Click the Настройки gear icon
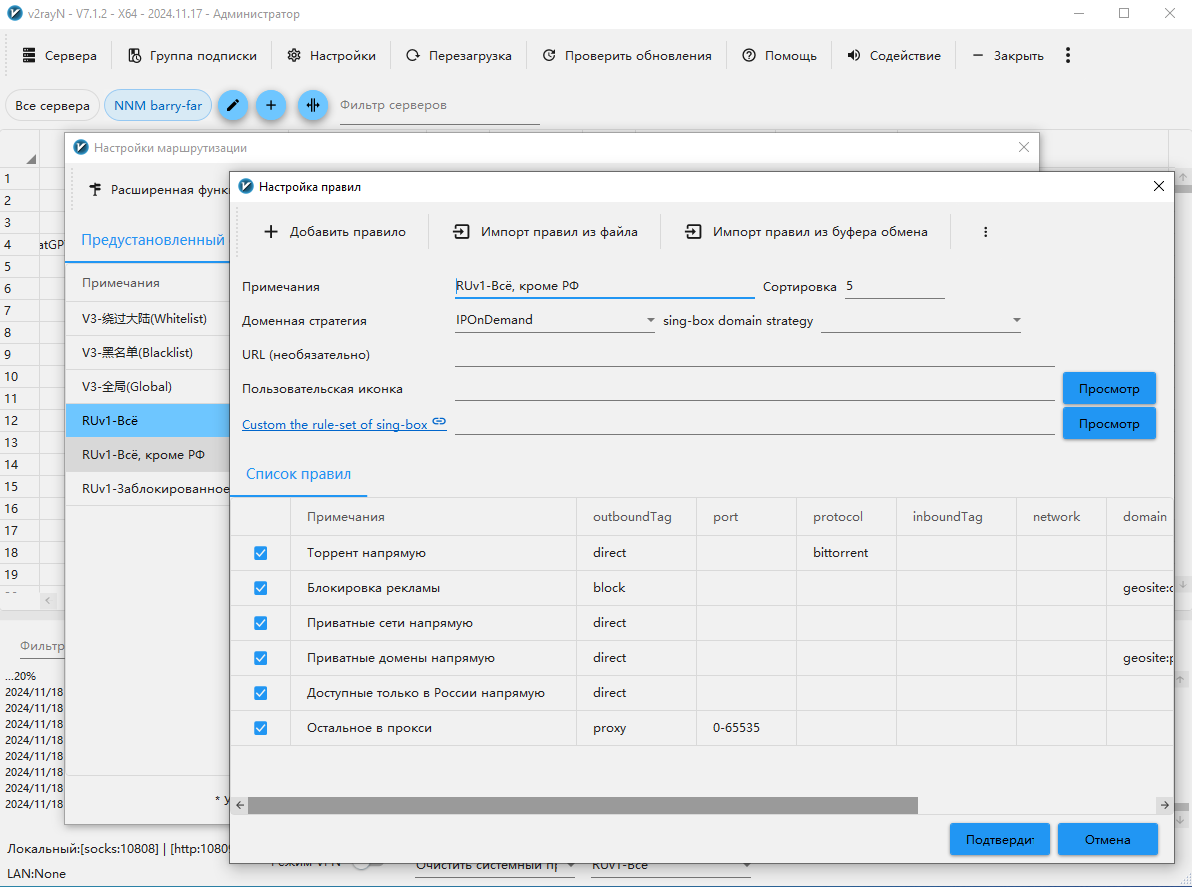Viewport: 1192px width, 887px height. pyautogui.click(x=294, y=56)
